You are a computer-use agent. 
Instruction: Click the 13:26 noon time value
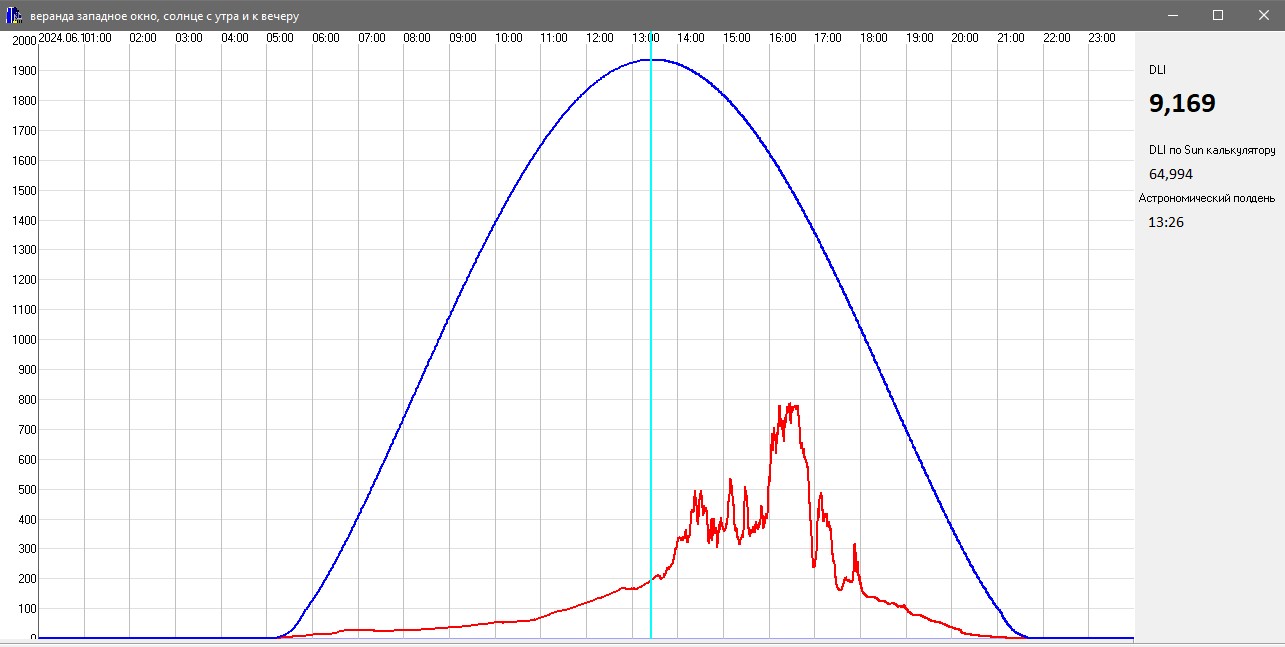pyautogui.click(x=1166, y=222)
